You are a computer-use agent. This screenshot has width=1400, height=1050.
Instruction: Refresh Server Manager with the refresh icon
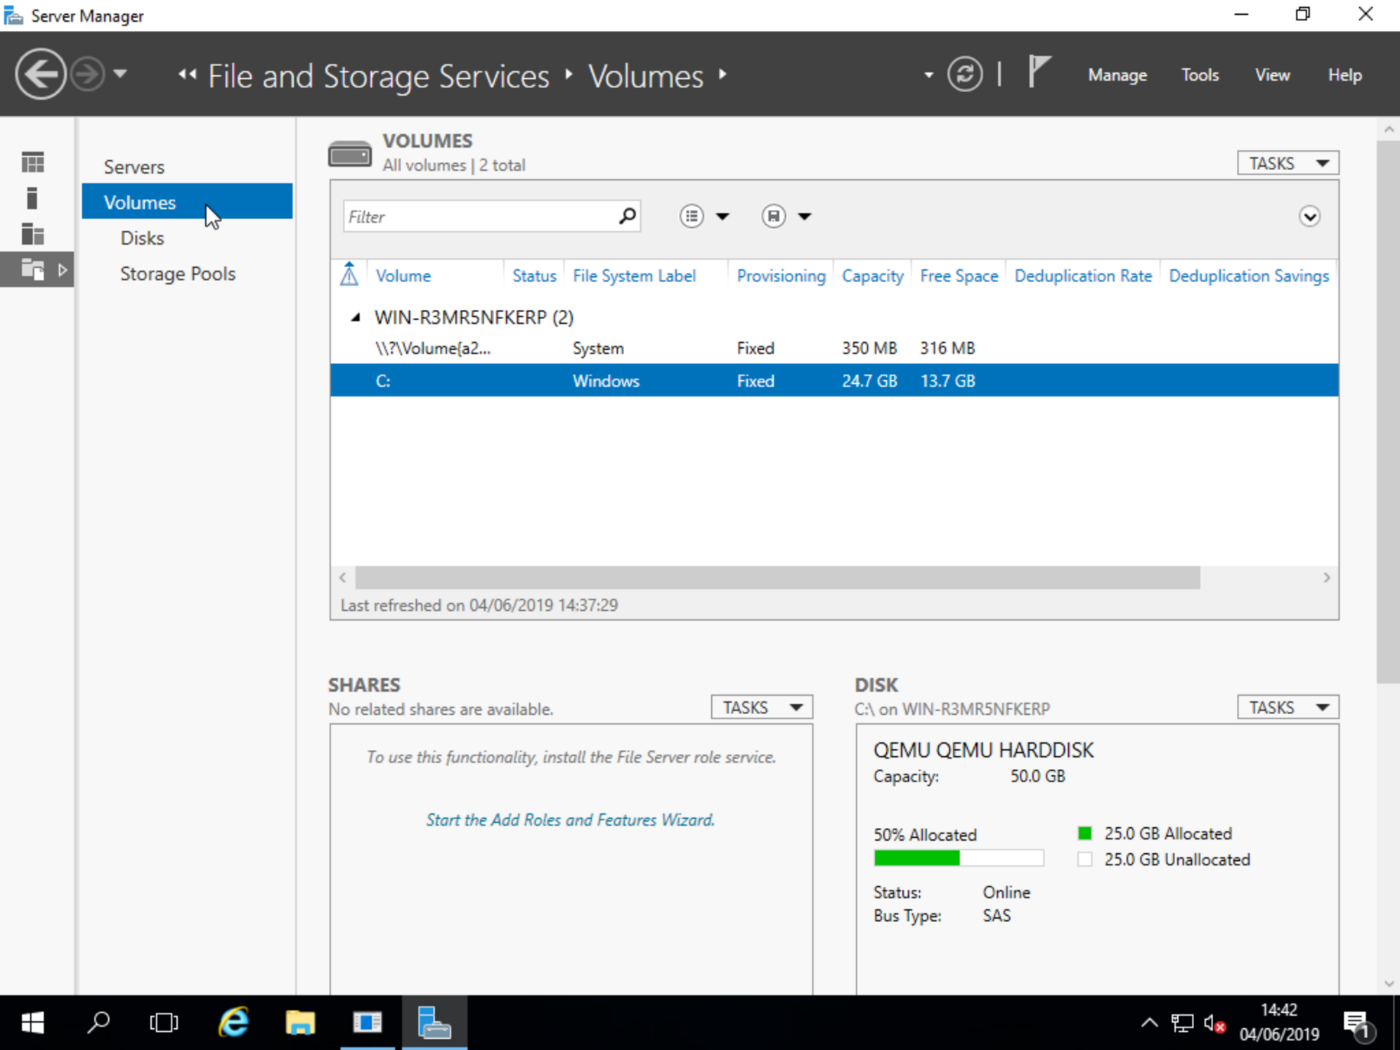[964, 74]
